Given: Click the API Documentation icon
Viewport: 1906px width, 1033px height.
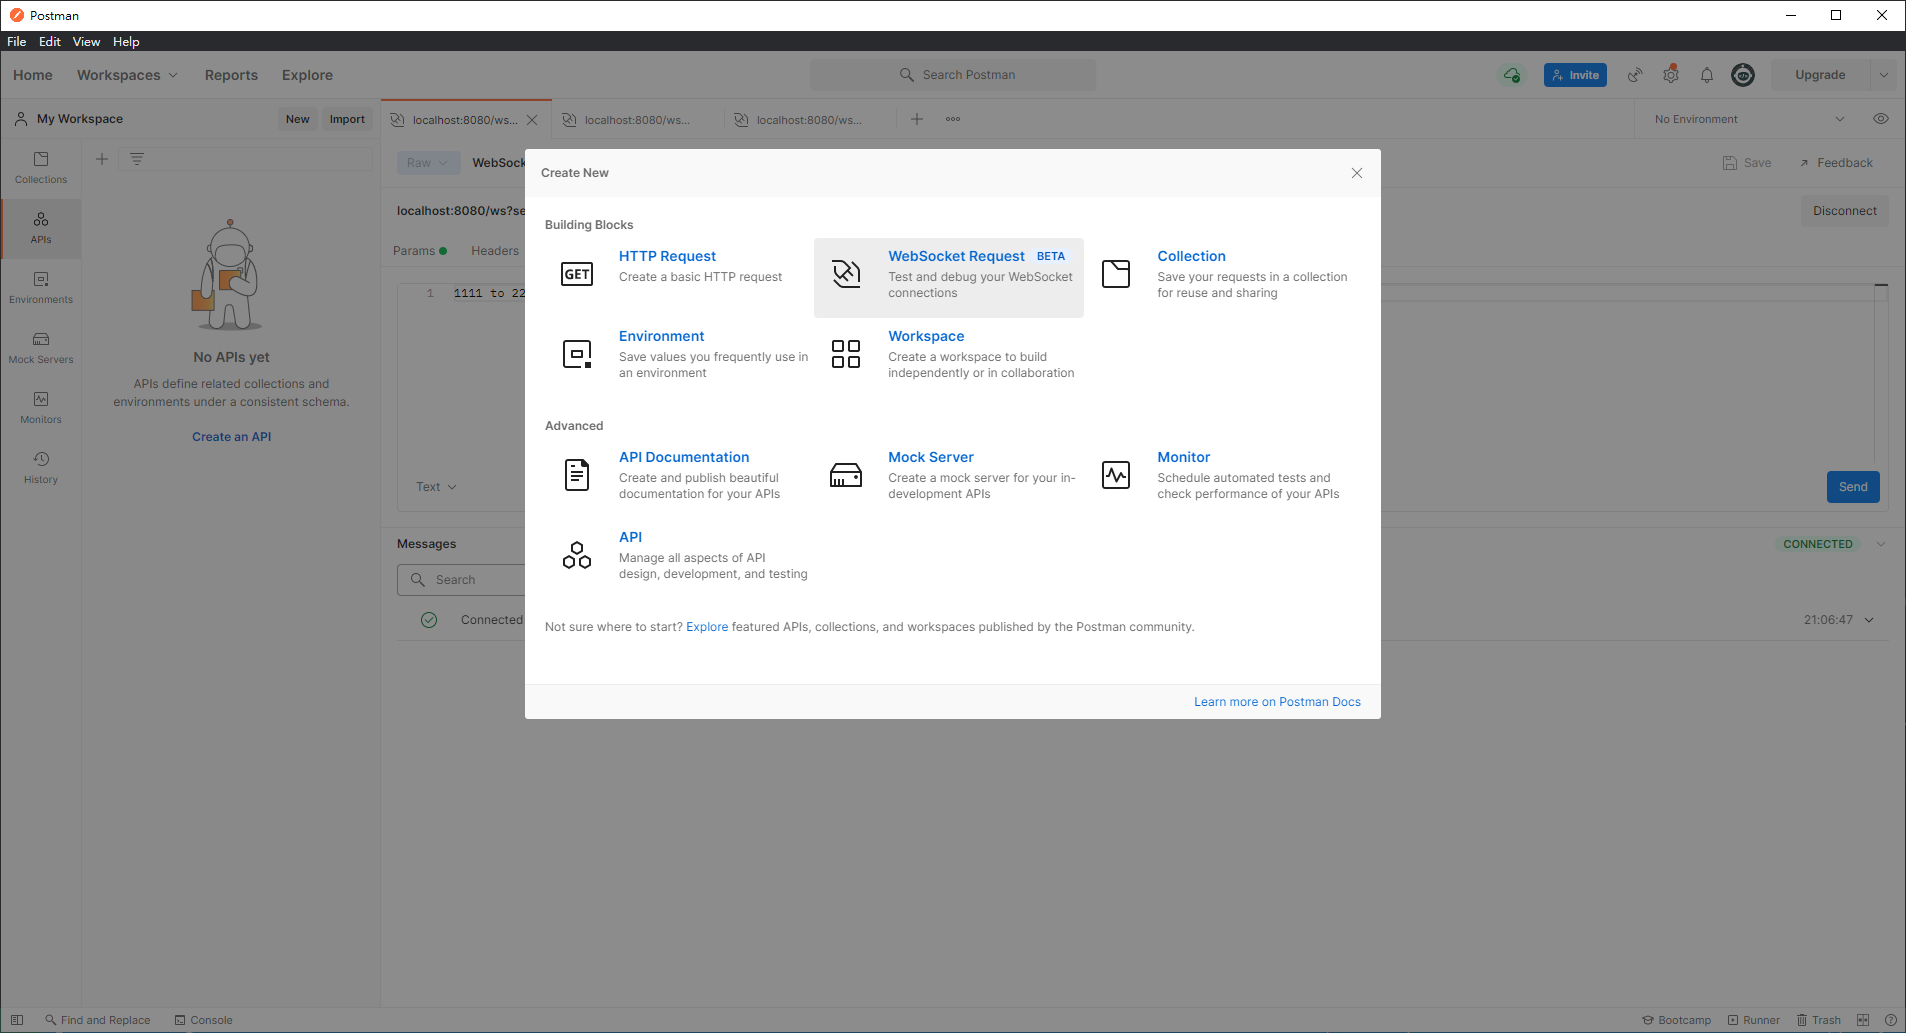Looking at the screenshot, I should tap(577, 475).
